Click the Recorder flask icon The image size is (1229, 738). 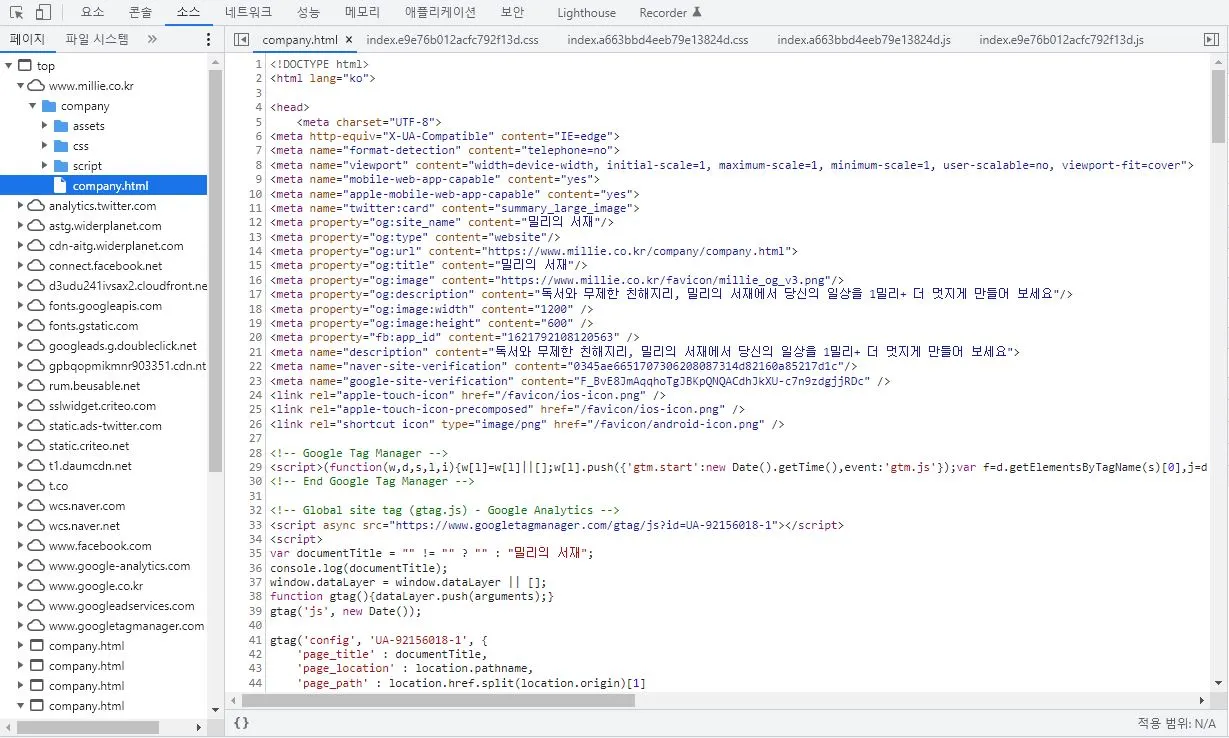click(697, 12)
